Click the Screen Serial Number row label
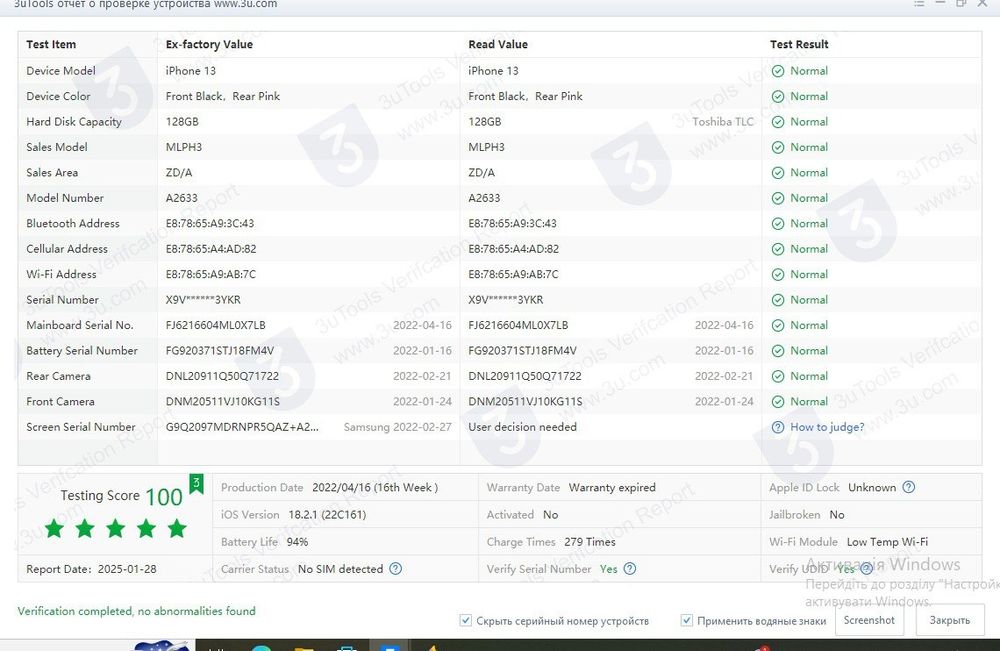This screenshot has height=651, width=1000. [81, 427]
